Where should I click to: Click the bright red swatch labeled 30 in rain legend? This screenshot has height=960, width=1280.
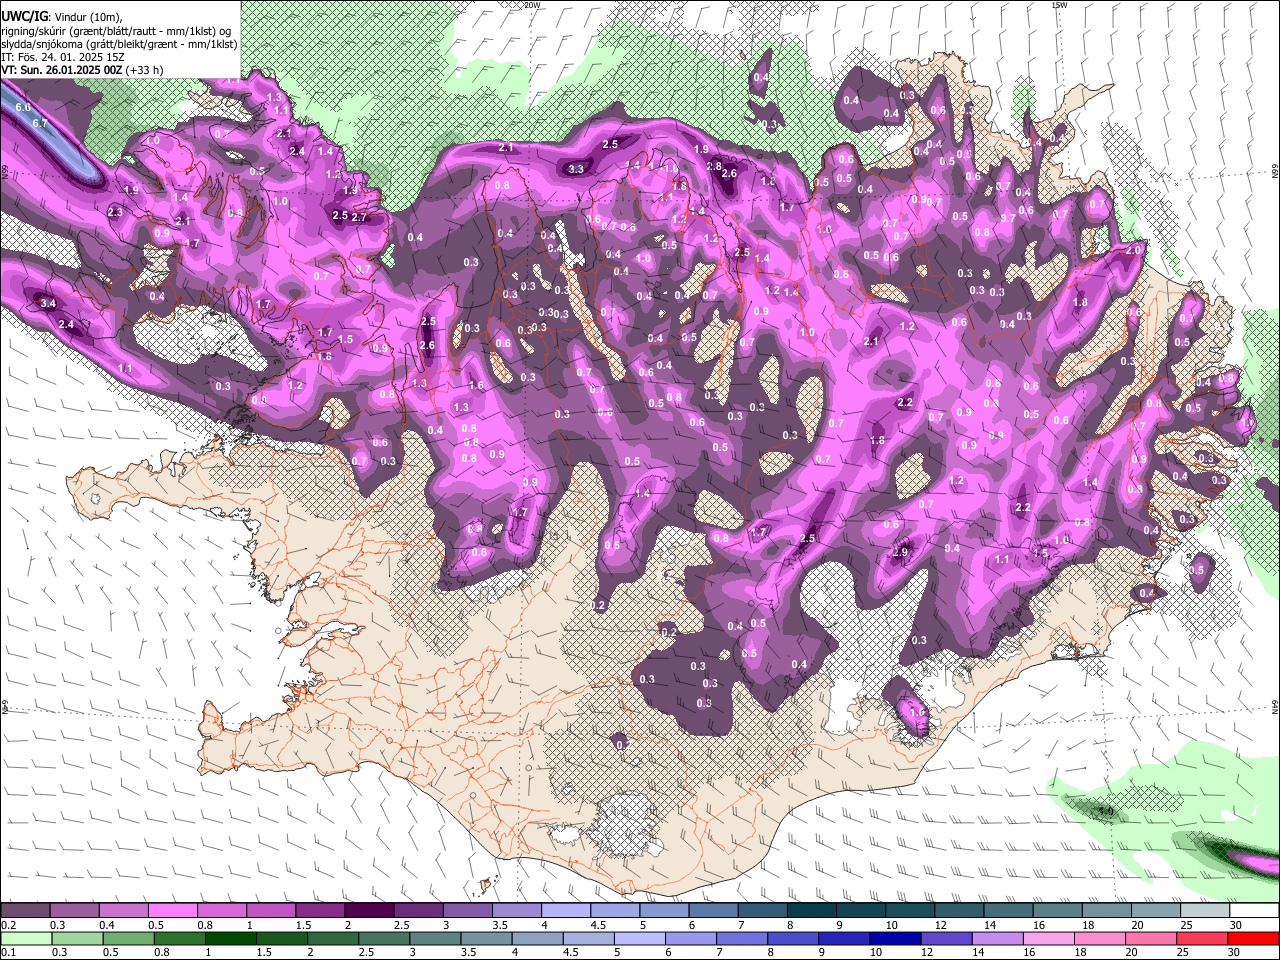coord(1253,938)
